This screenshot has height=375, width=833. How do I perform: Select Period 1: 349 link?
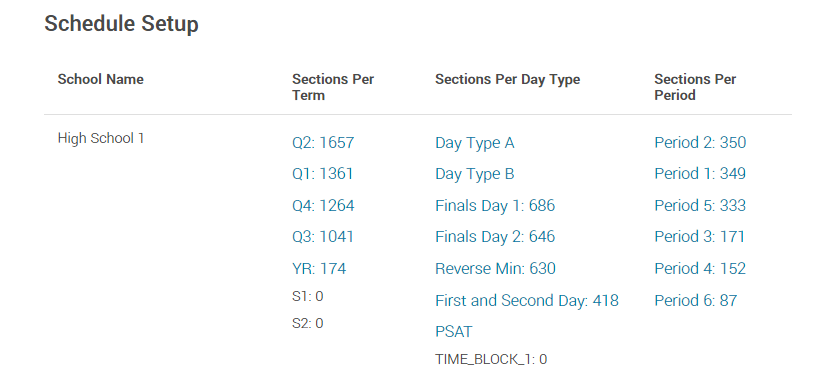click(x=700, y=174)
